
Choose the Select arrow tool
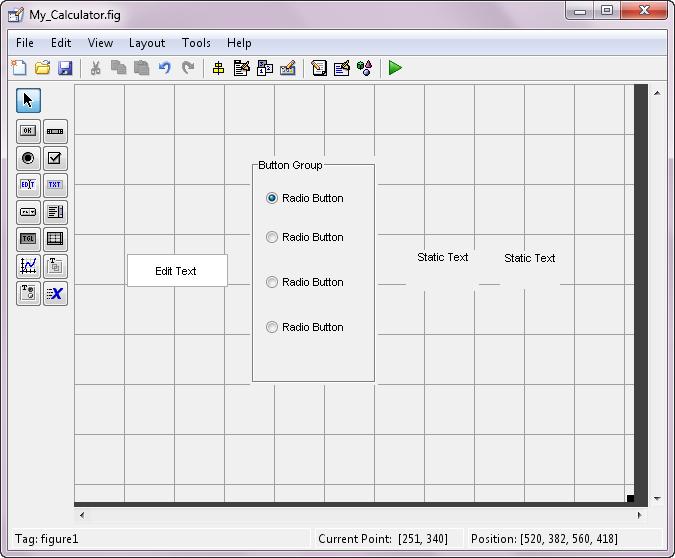tap(28, 101)
